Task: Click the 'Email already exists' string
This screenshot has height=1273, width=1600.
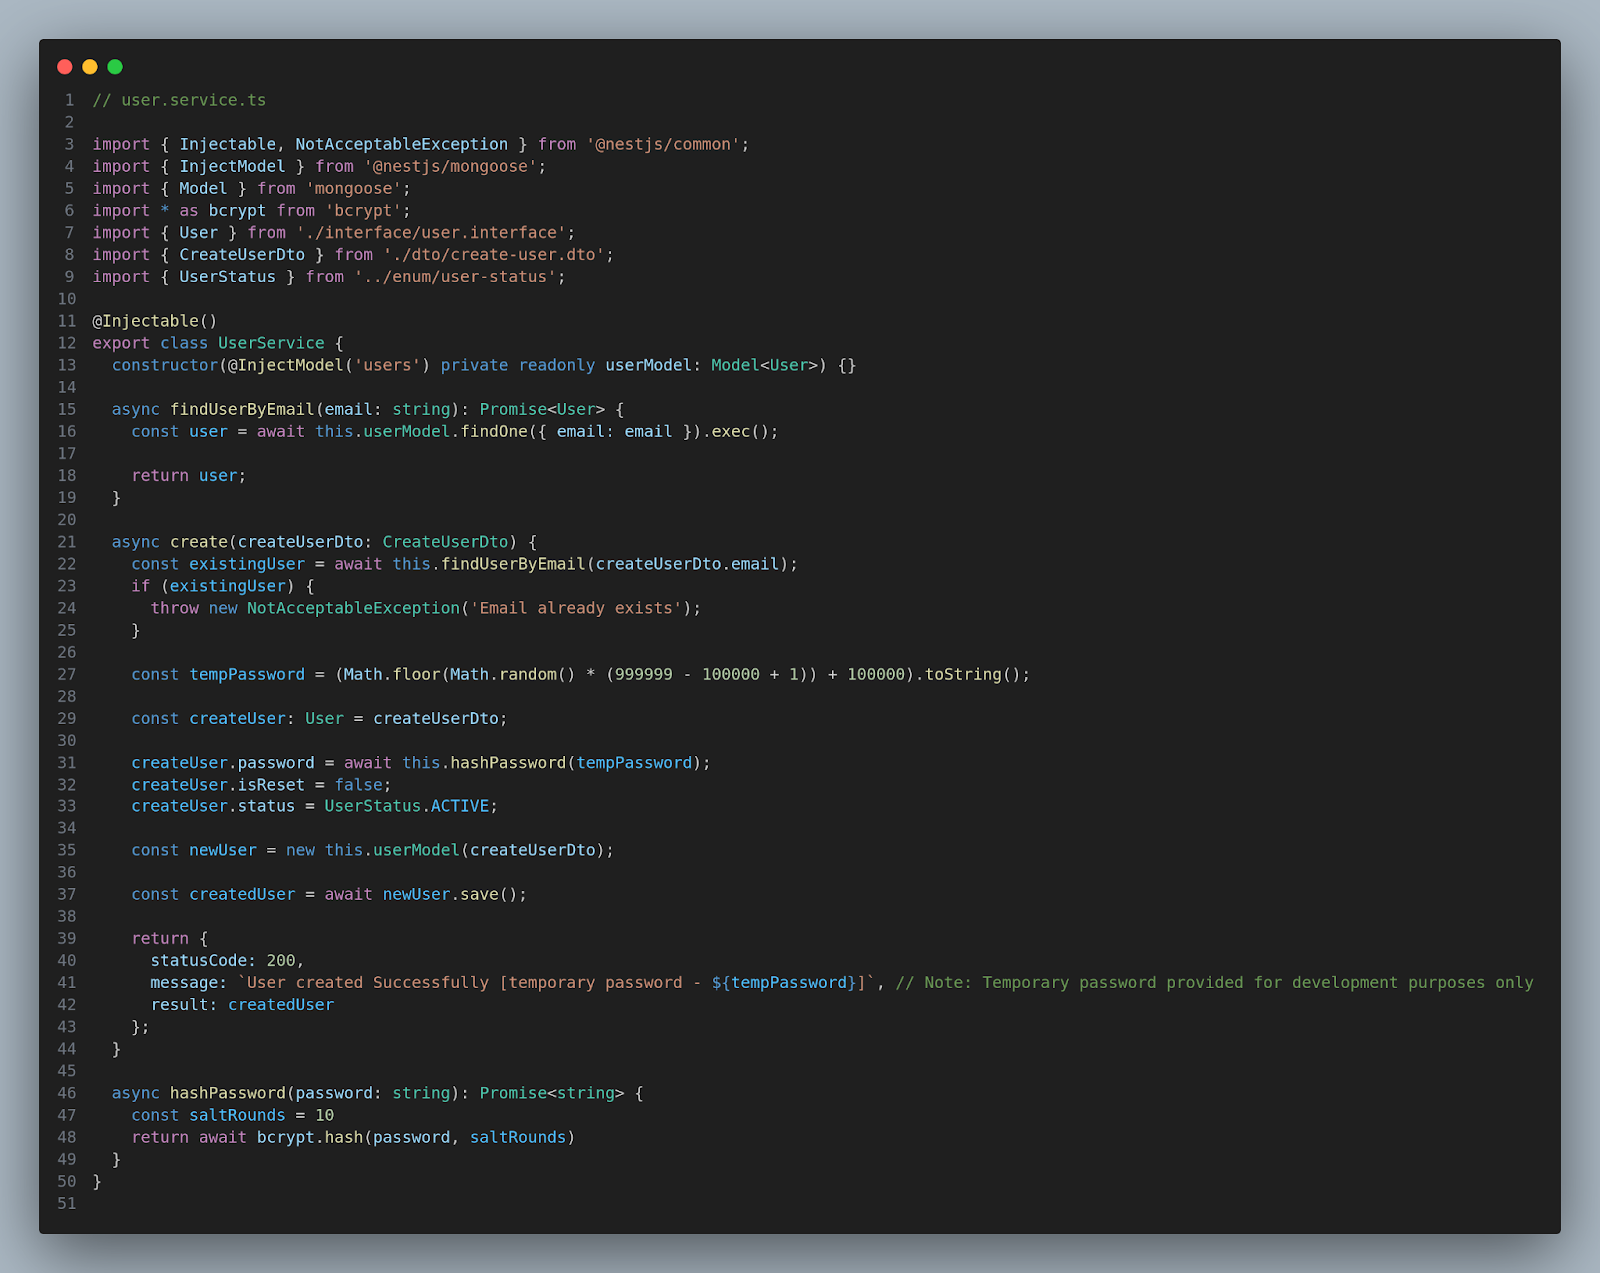Action: point(576,608)
